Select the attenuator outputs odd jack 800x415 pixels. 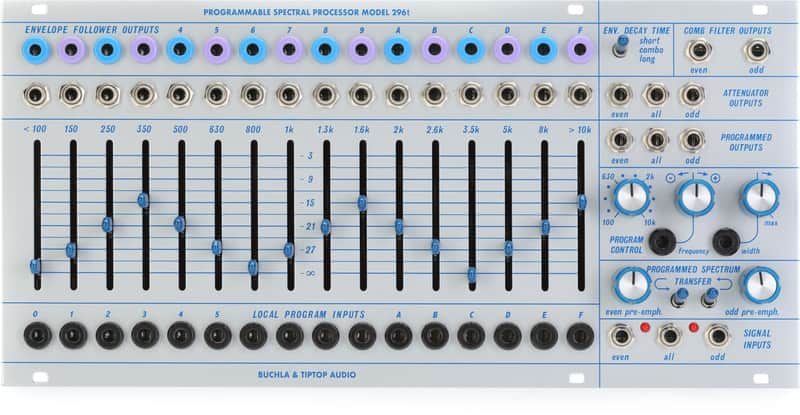click(x=692, y=95)
